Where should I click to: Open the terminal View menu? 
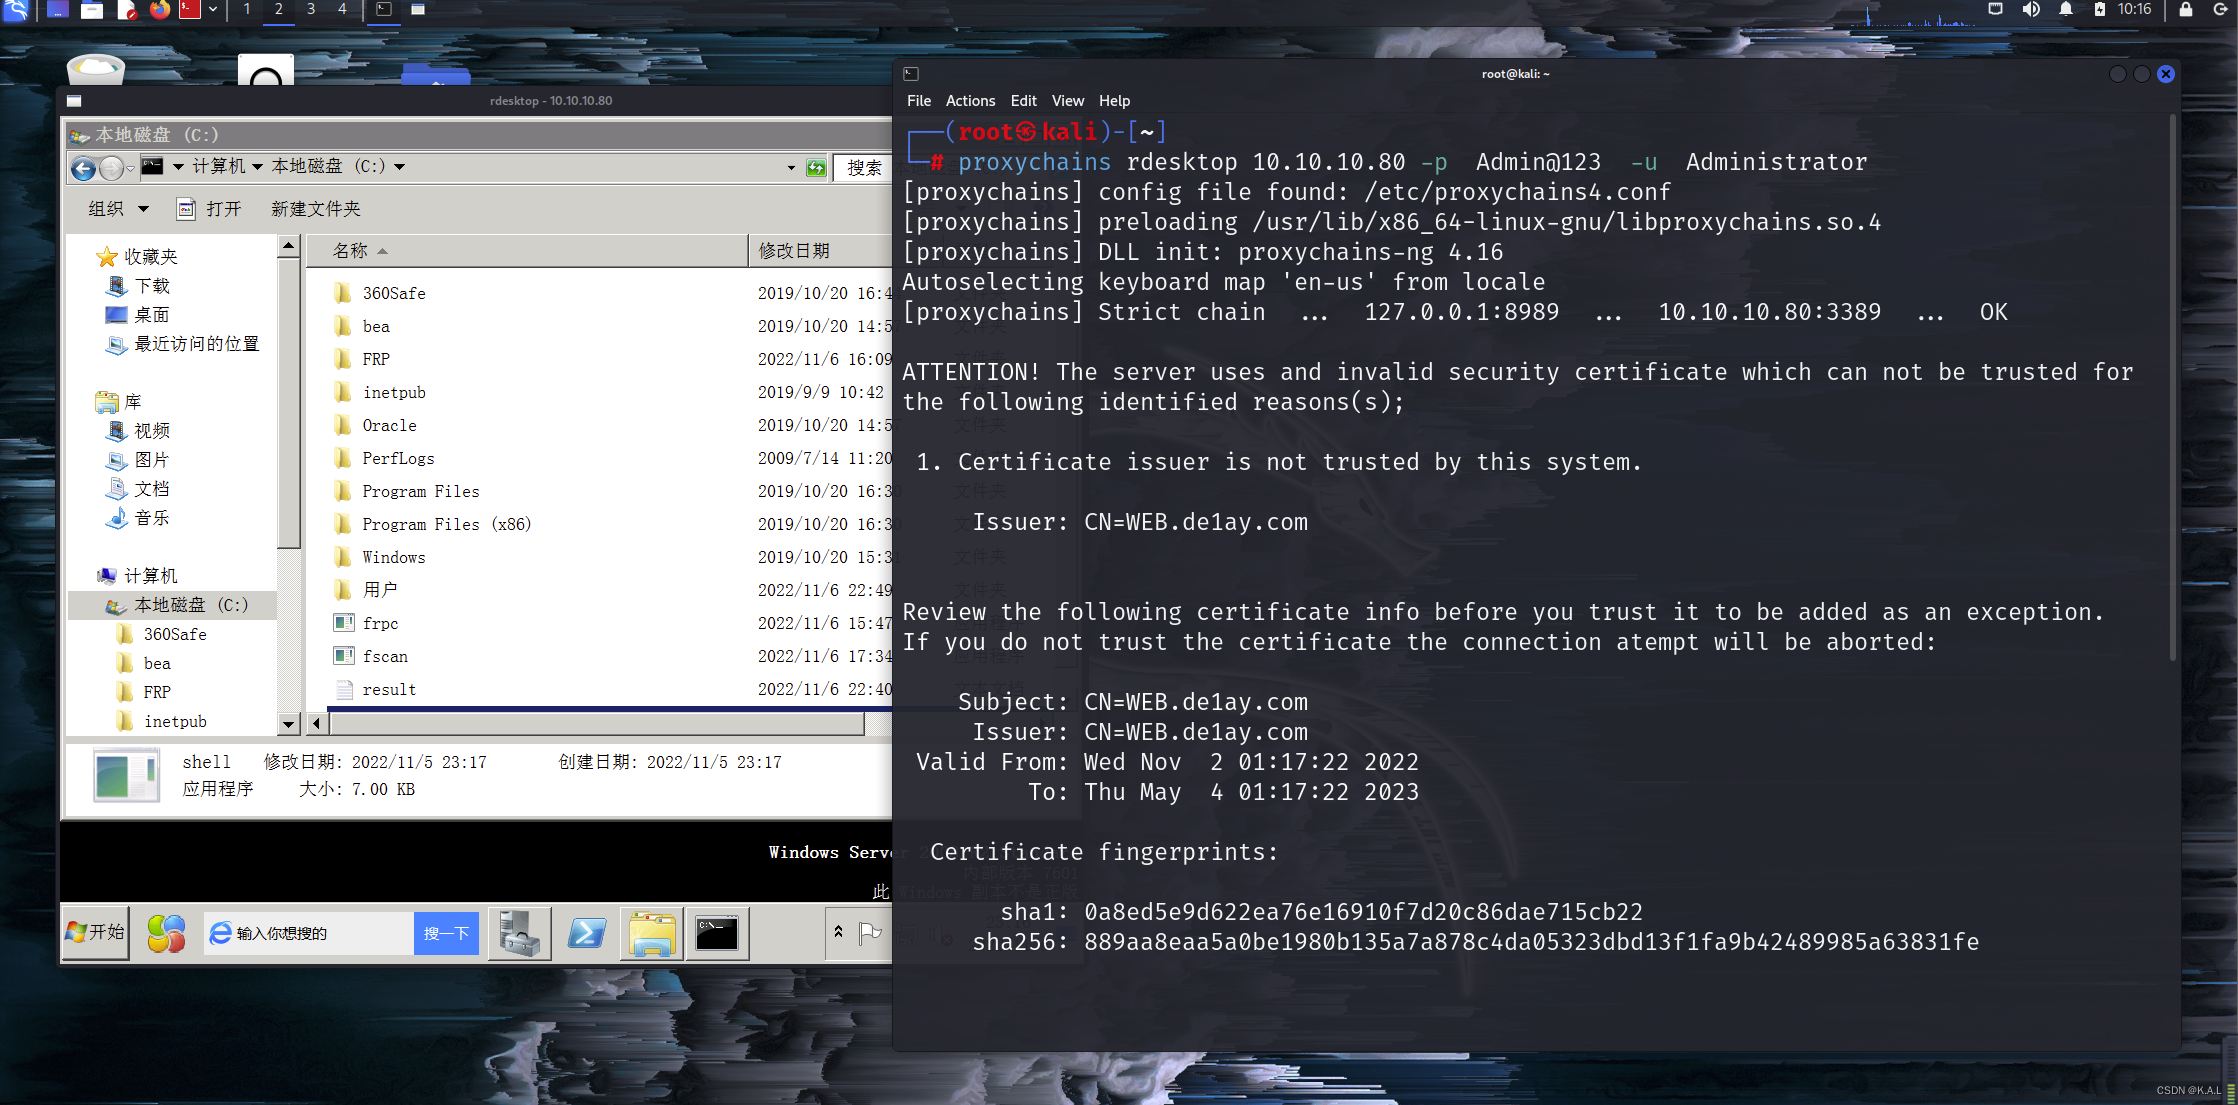click(1067, 101)
